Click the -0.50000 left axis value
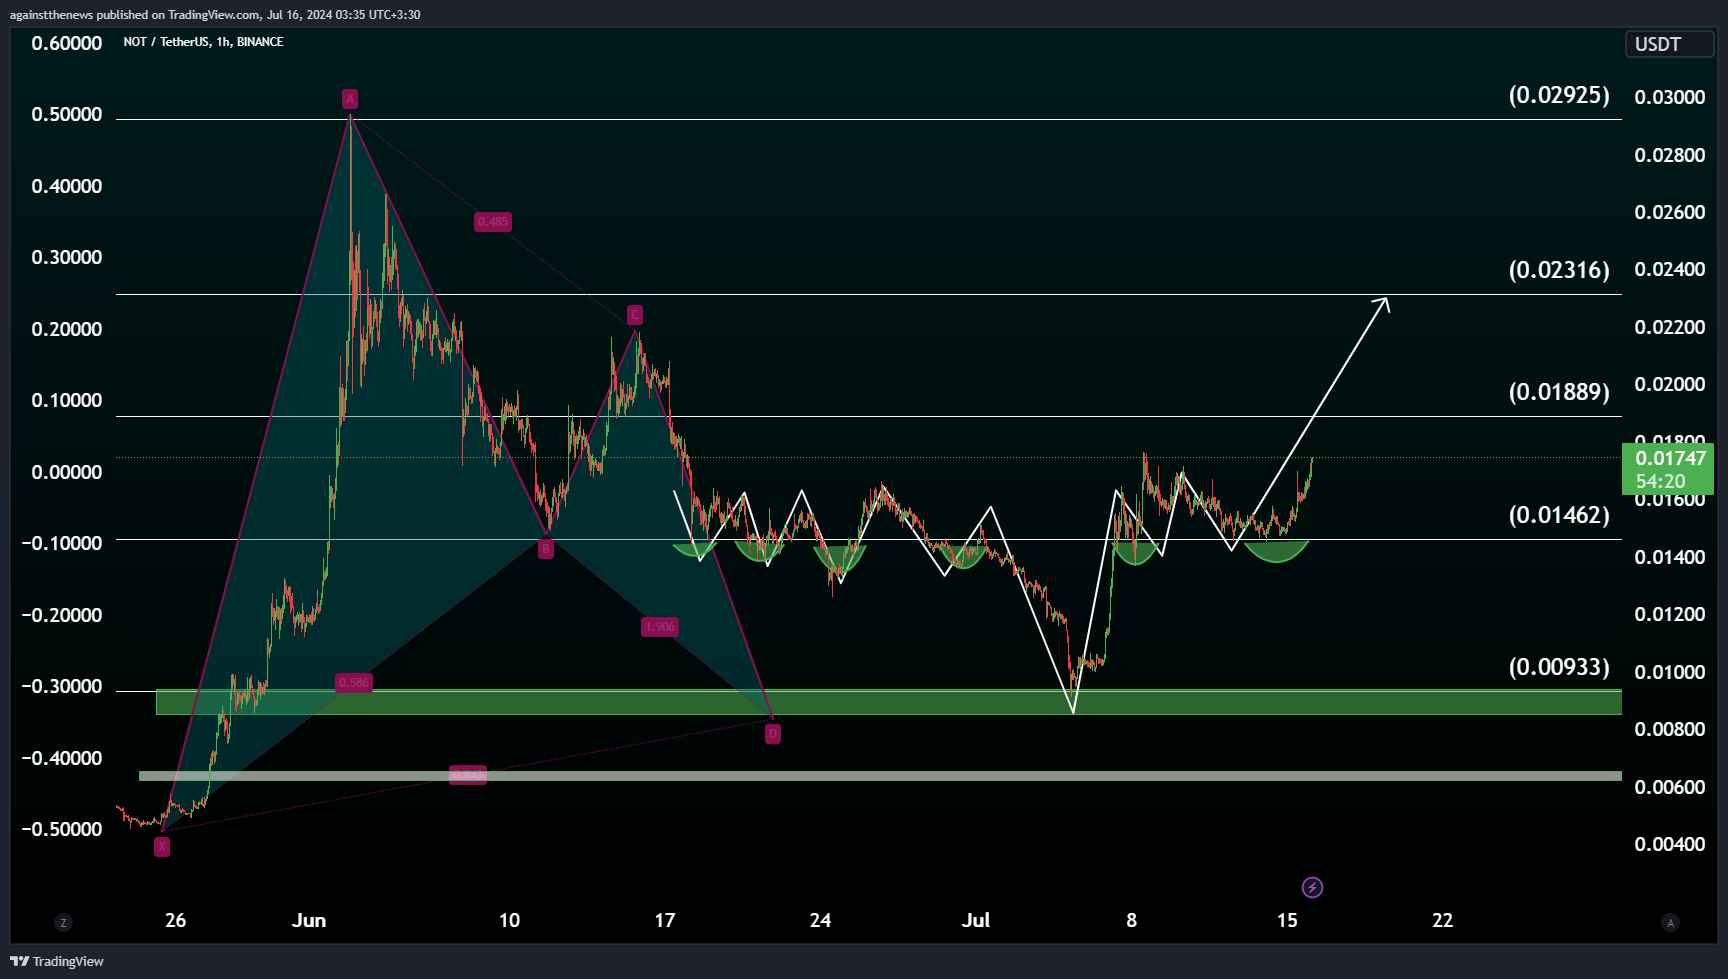 [62, 829]
